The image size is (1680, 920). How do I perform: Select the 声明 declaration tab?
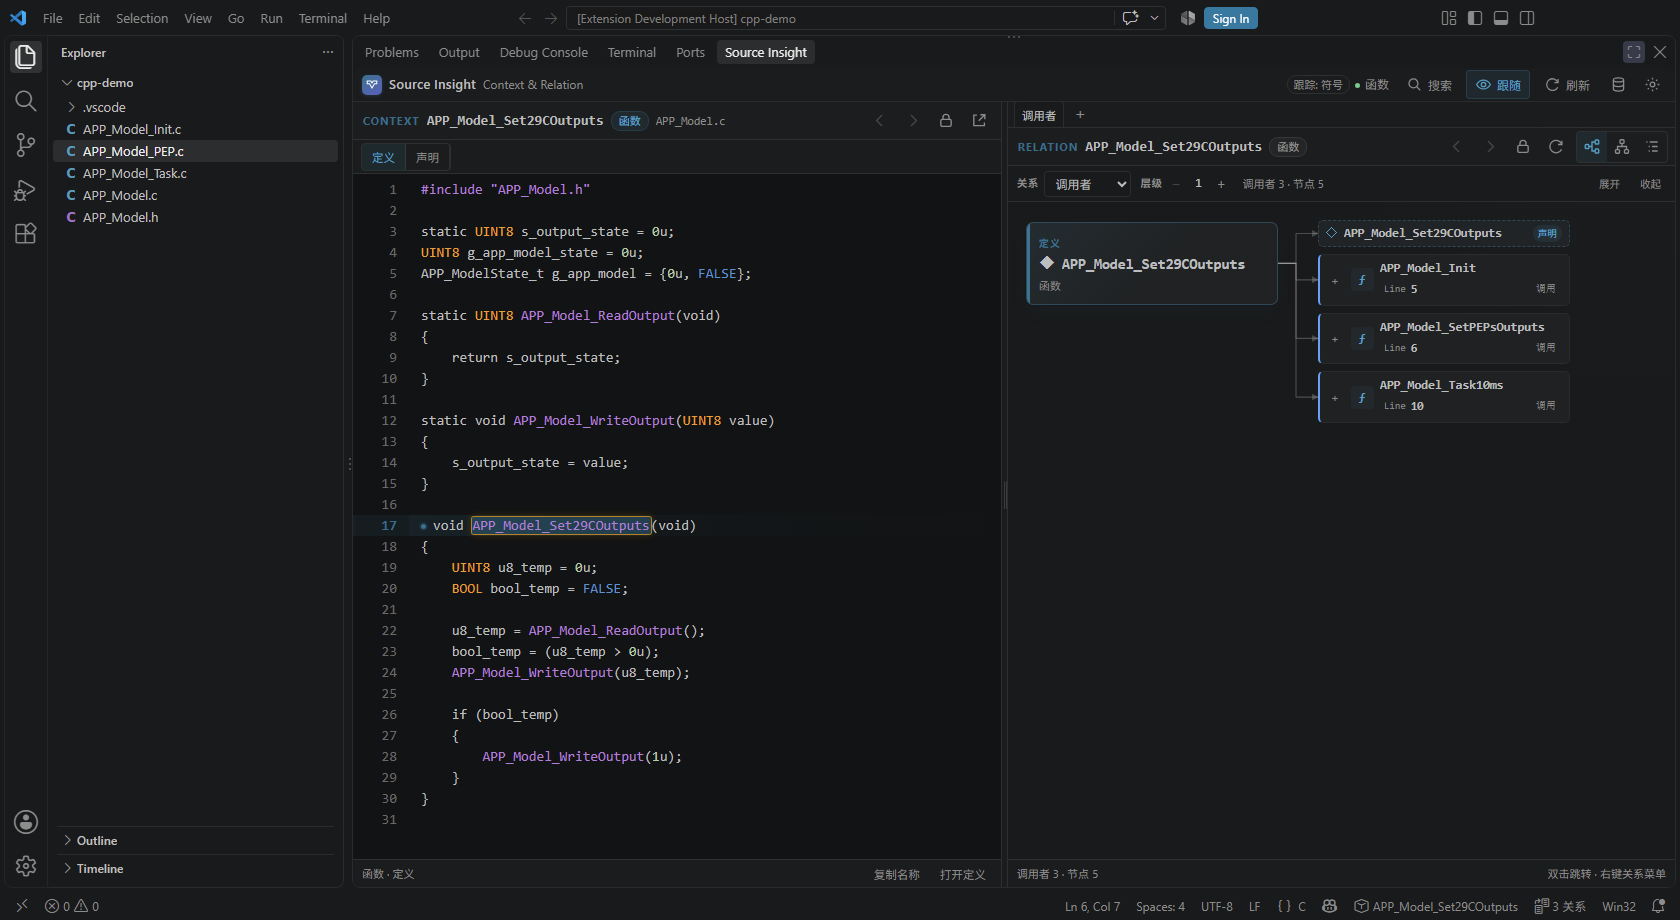point(428,157)
